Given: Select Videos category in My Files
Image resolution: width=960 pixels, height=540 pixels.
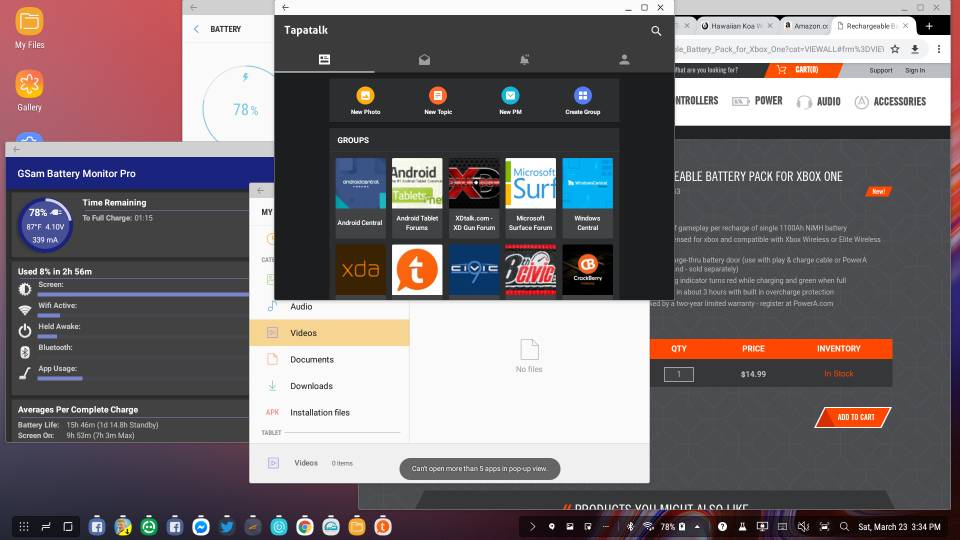Looking at the screenshot, I should (x=329, y=332).
